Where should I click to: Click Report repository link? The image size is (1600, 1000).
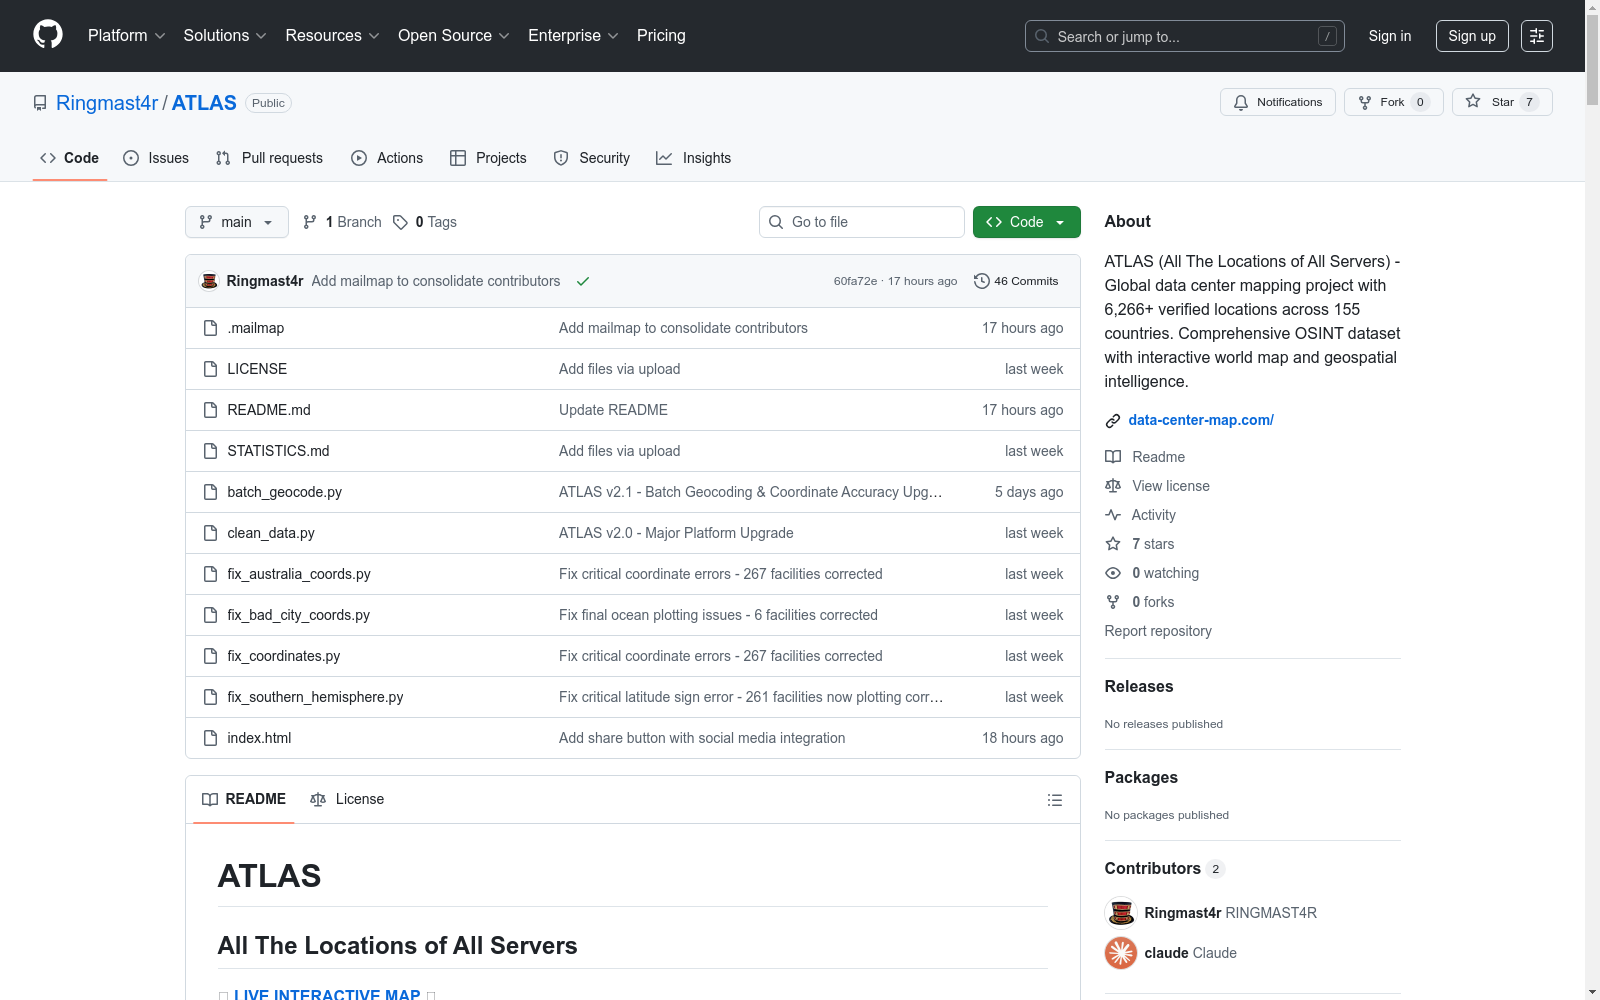coord(1158,631)
